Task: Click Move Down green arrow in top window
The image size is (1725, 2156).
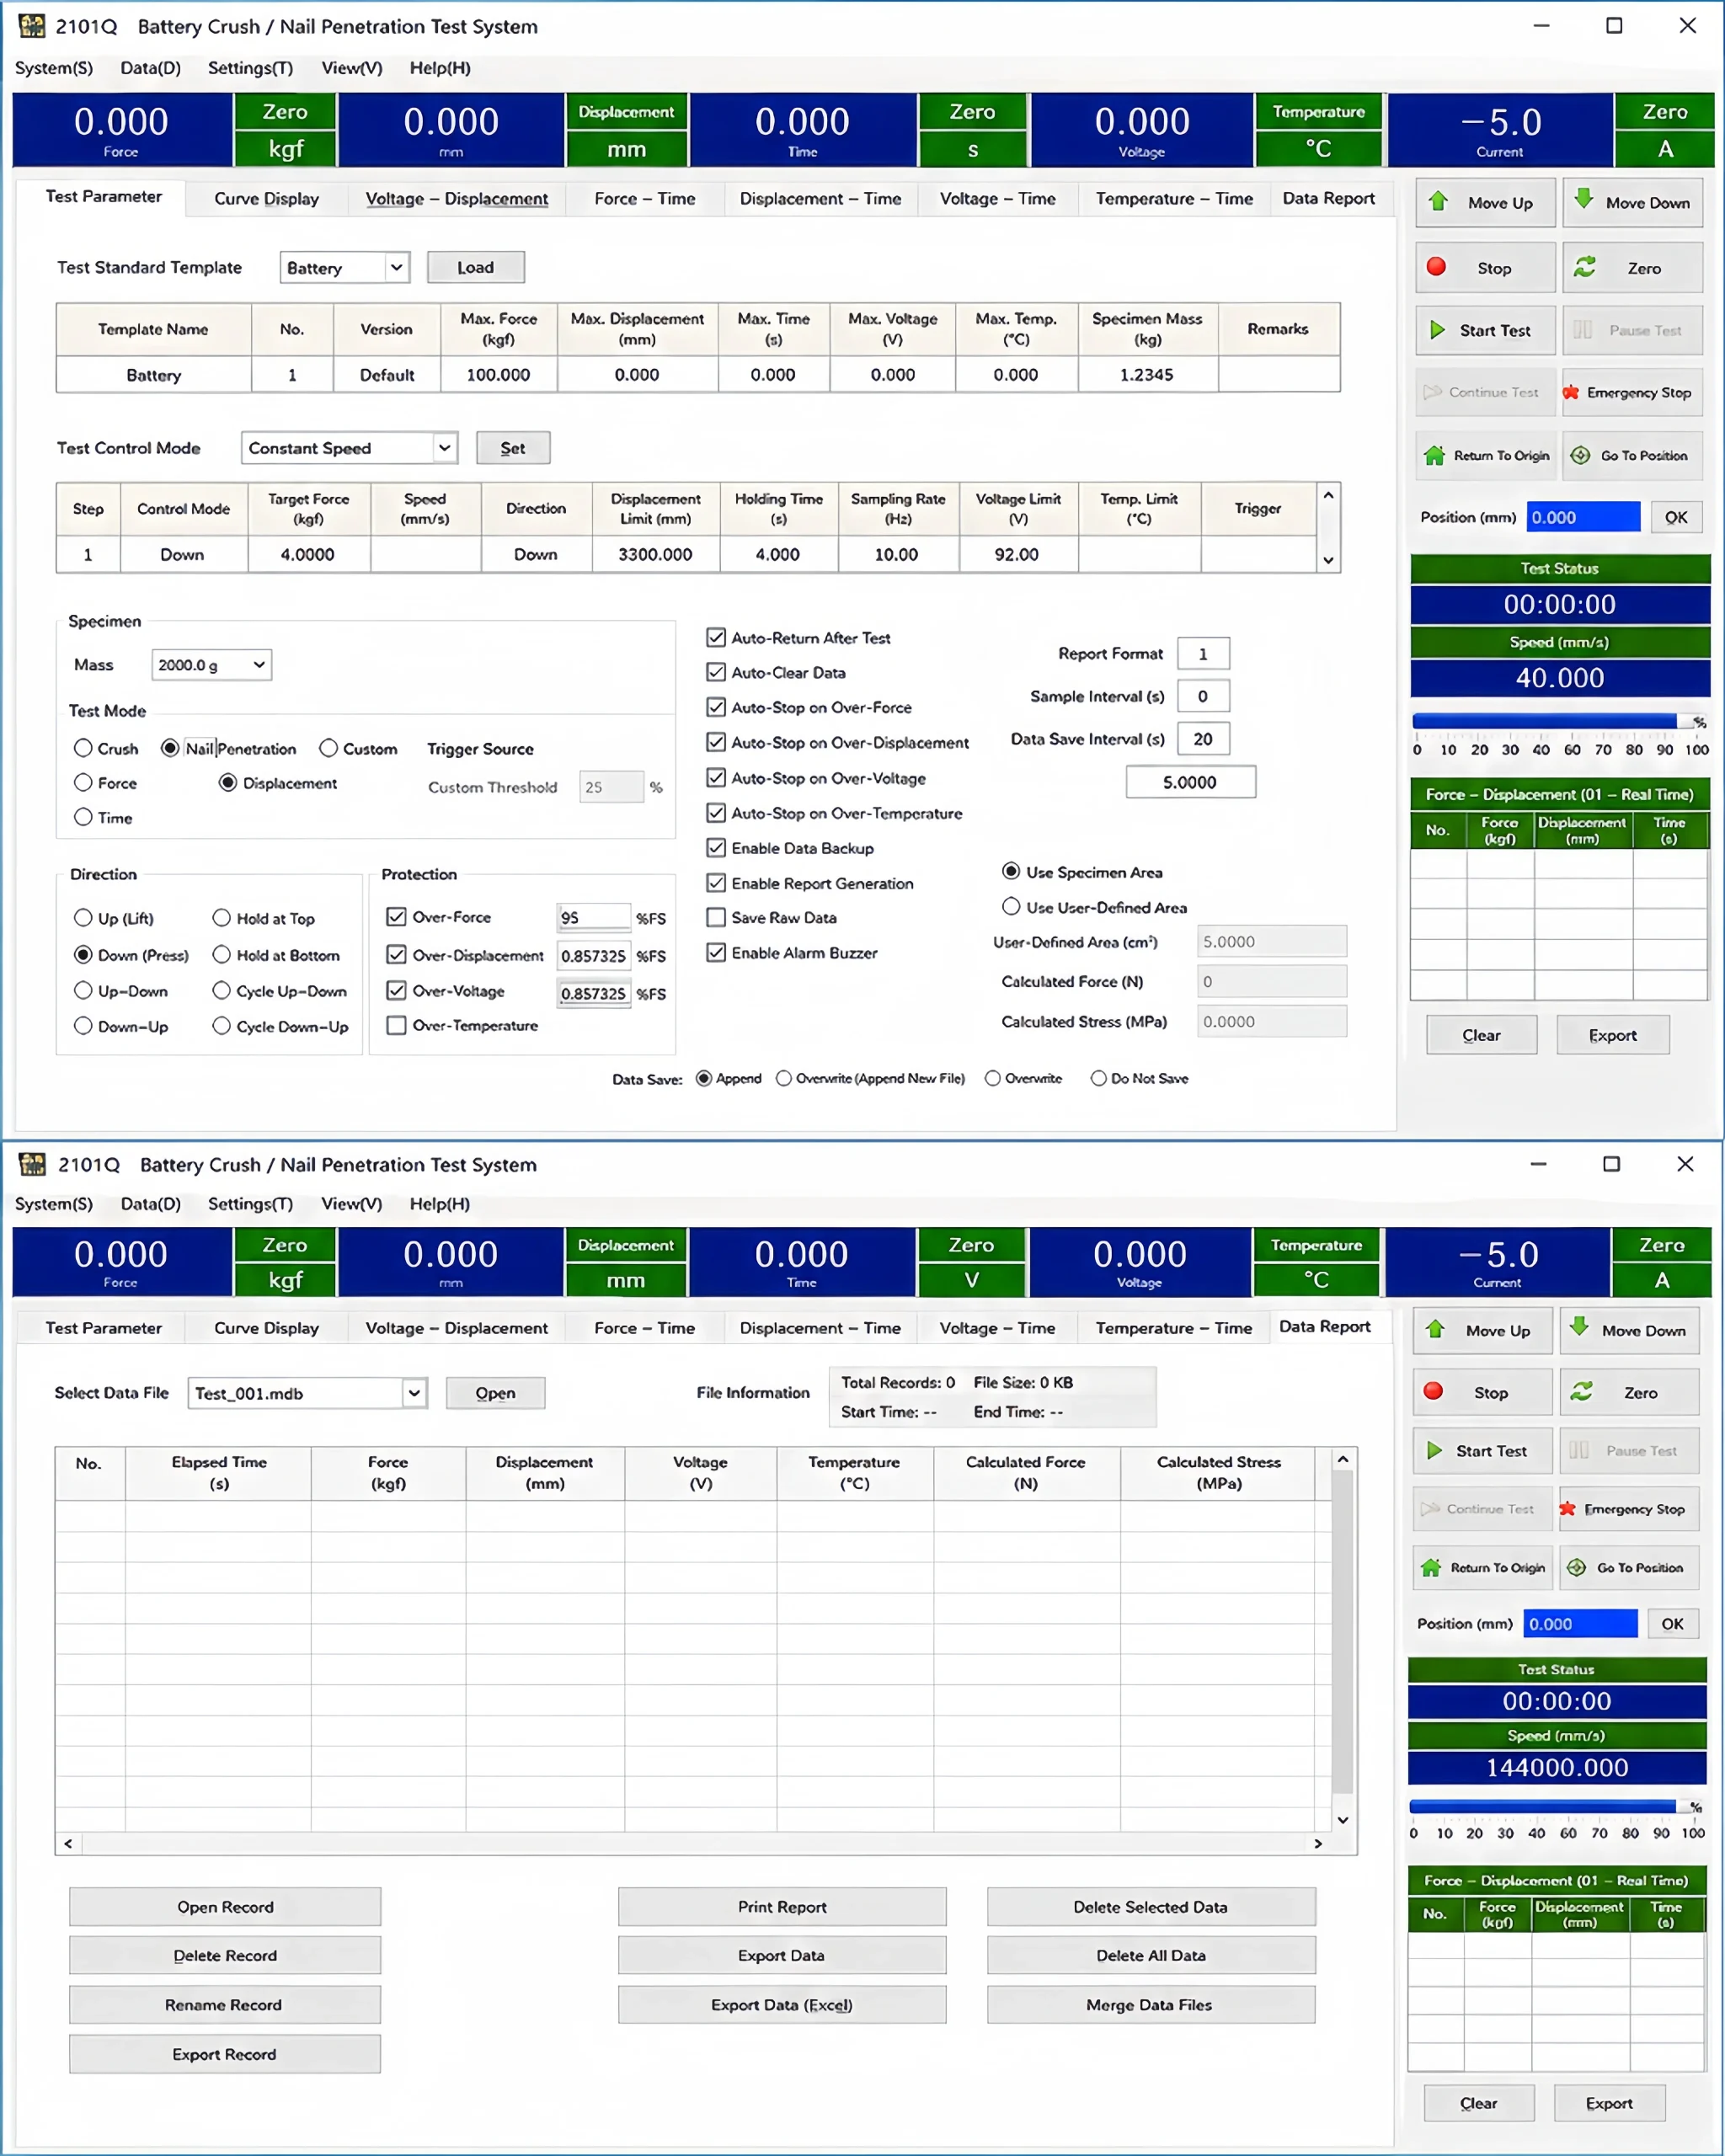Action: (x=1583, y=199)
